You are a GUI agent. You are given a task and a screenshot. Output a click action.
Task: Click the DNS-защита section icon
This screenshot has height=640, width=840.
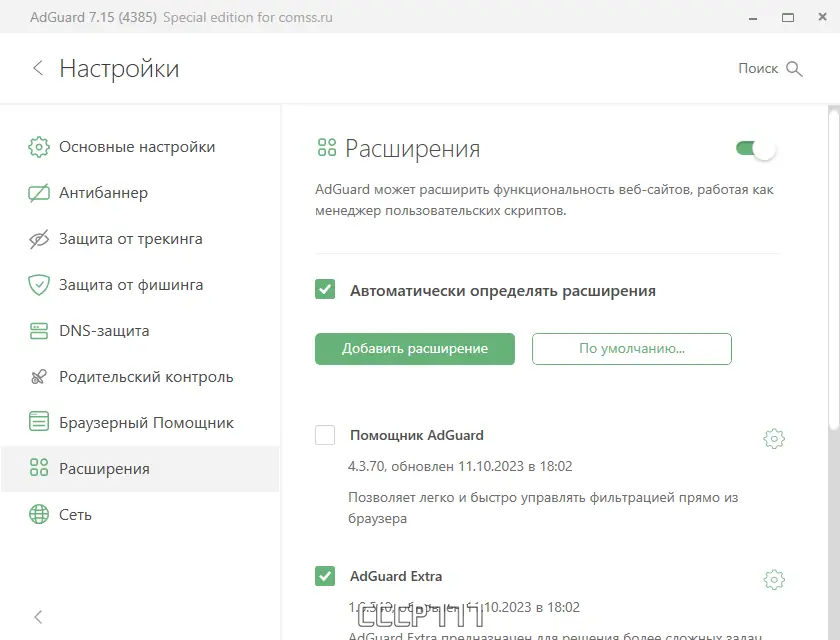[38, 330]
